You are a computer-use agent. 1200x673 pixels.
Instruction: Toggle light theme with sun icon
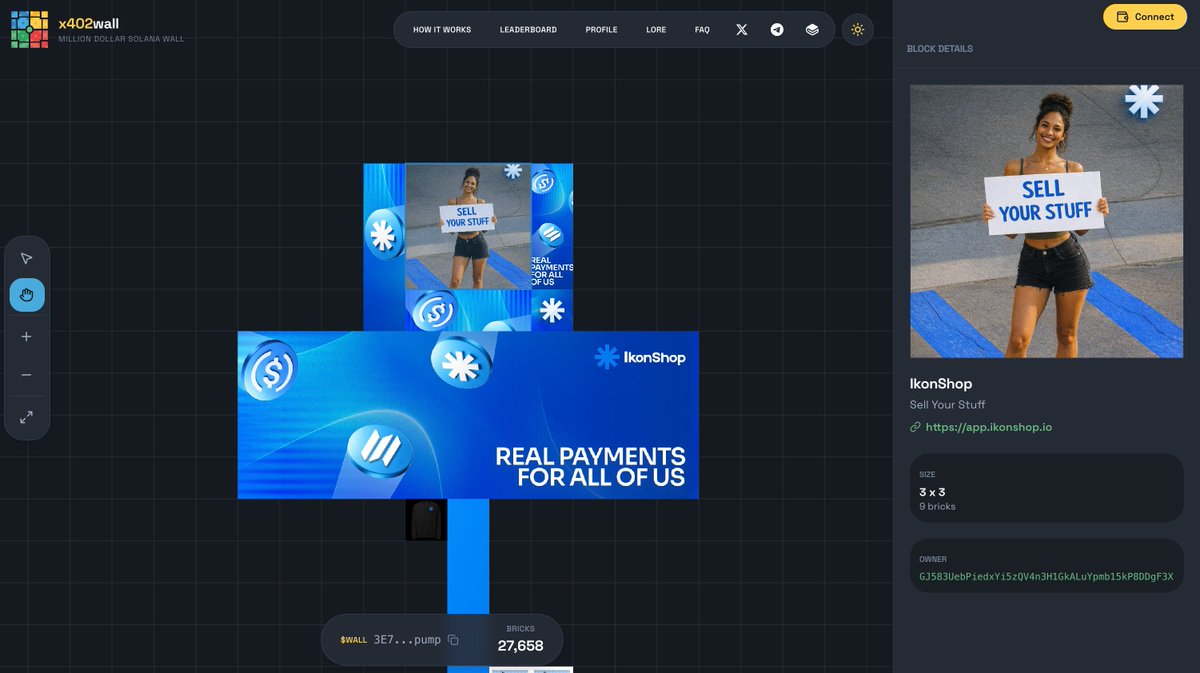click(857, 30)
